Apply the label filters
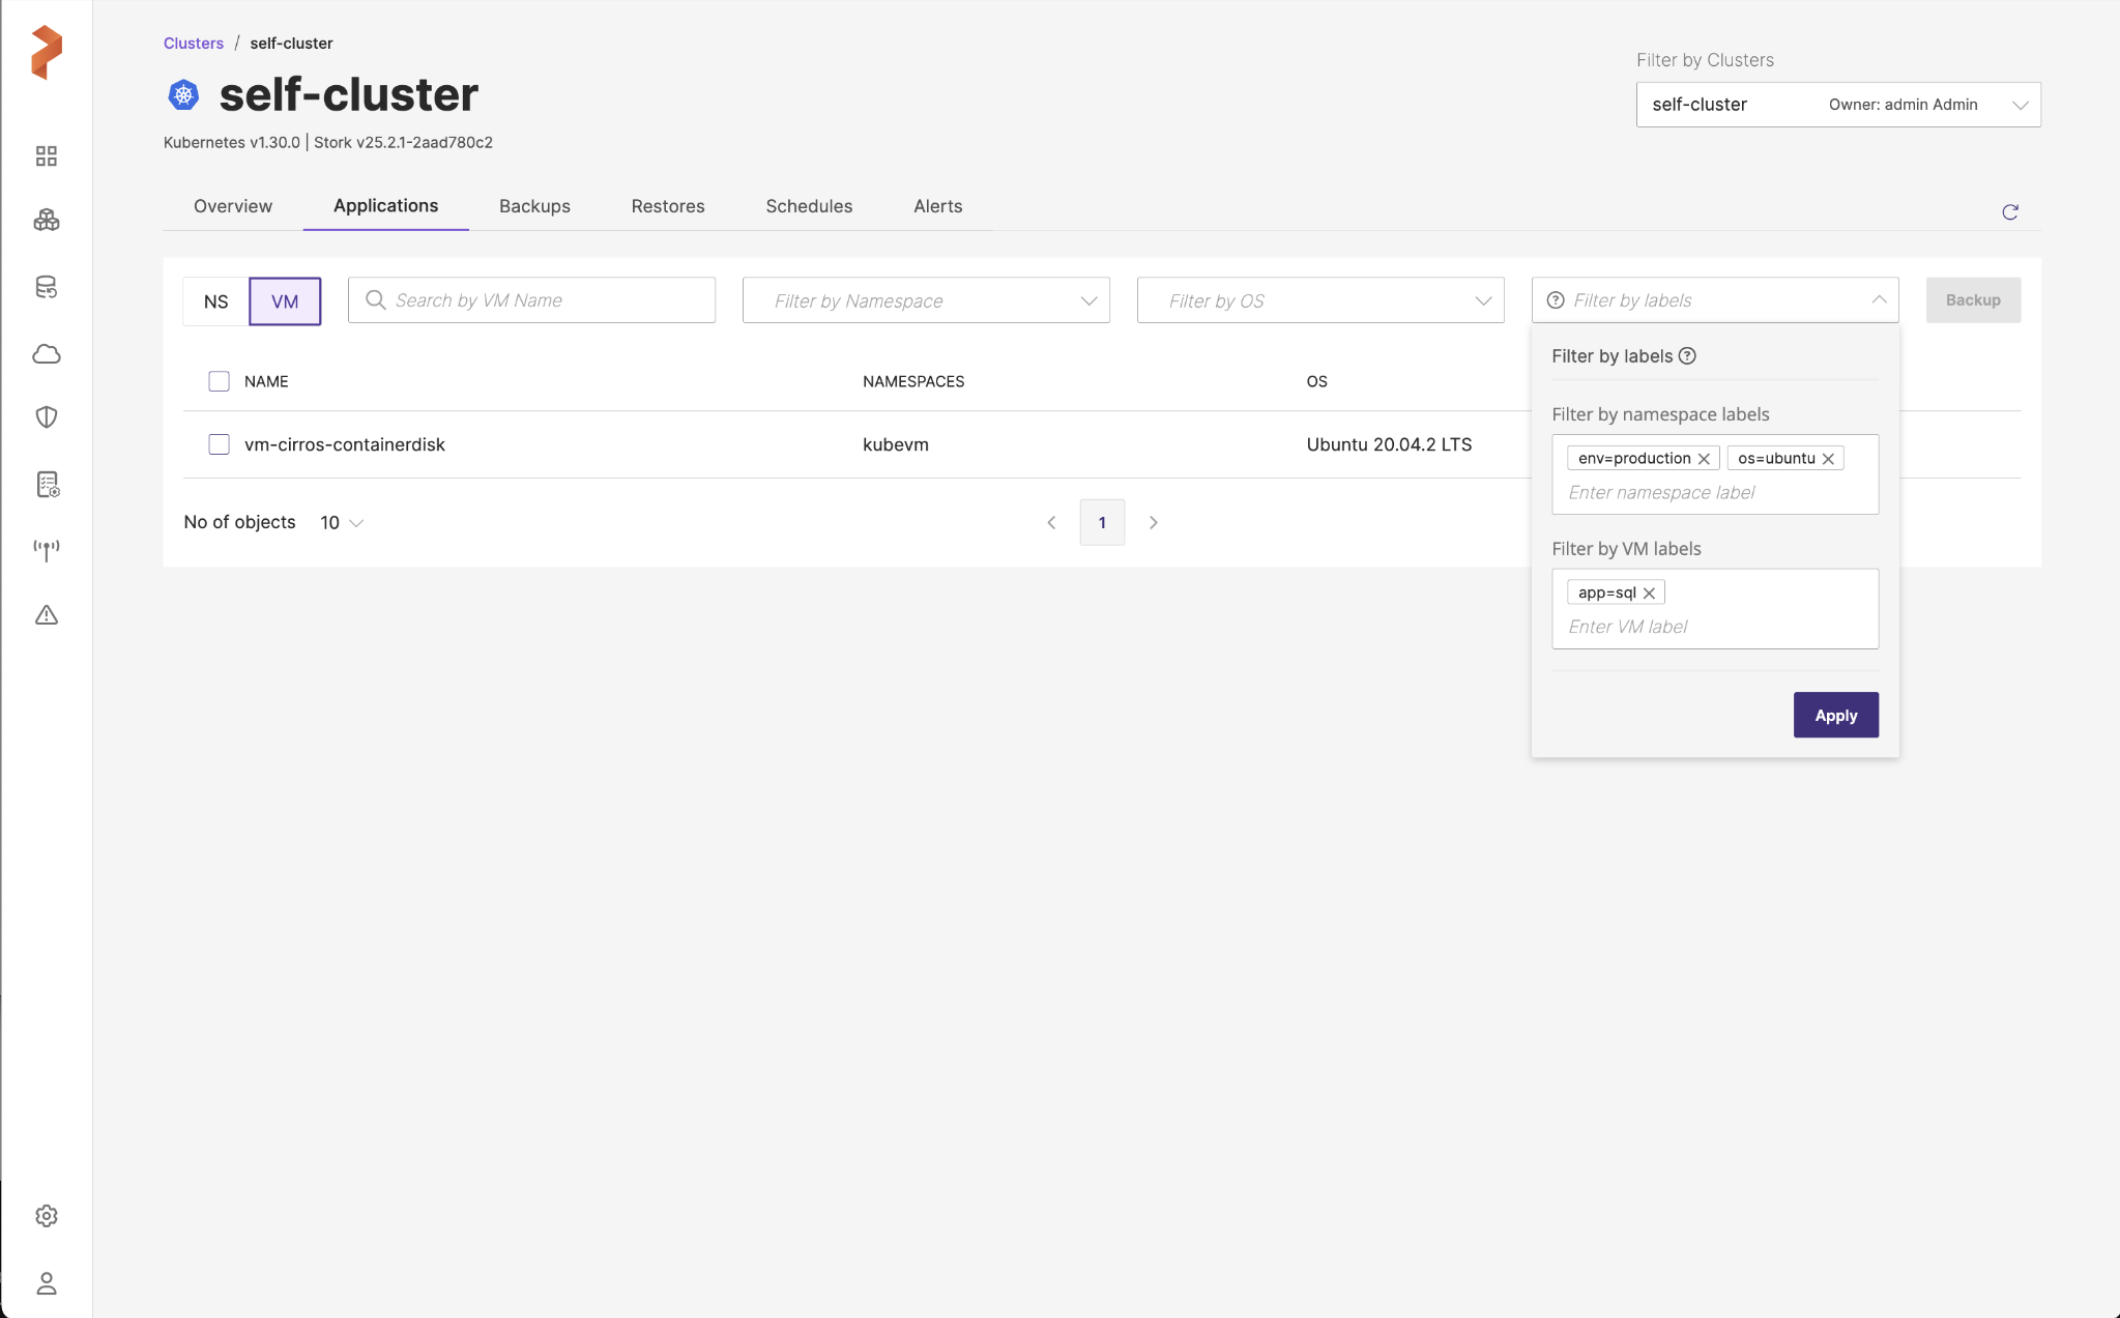 [x=1835, y=715]
